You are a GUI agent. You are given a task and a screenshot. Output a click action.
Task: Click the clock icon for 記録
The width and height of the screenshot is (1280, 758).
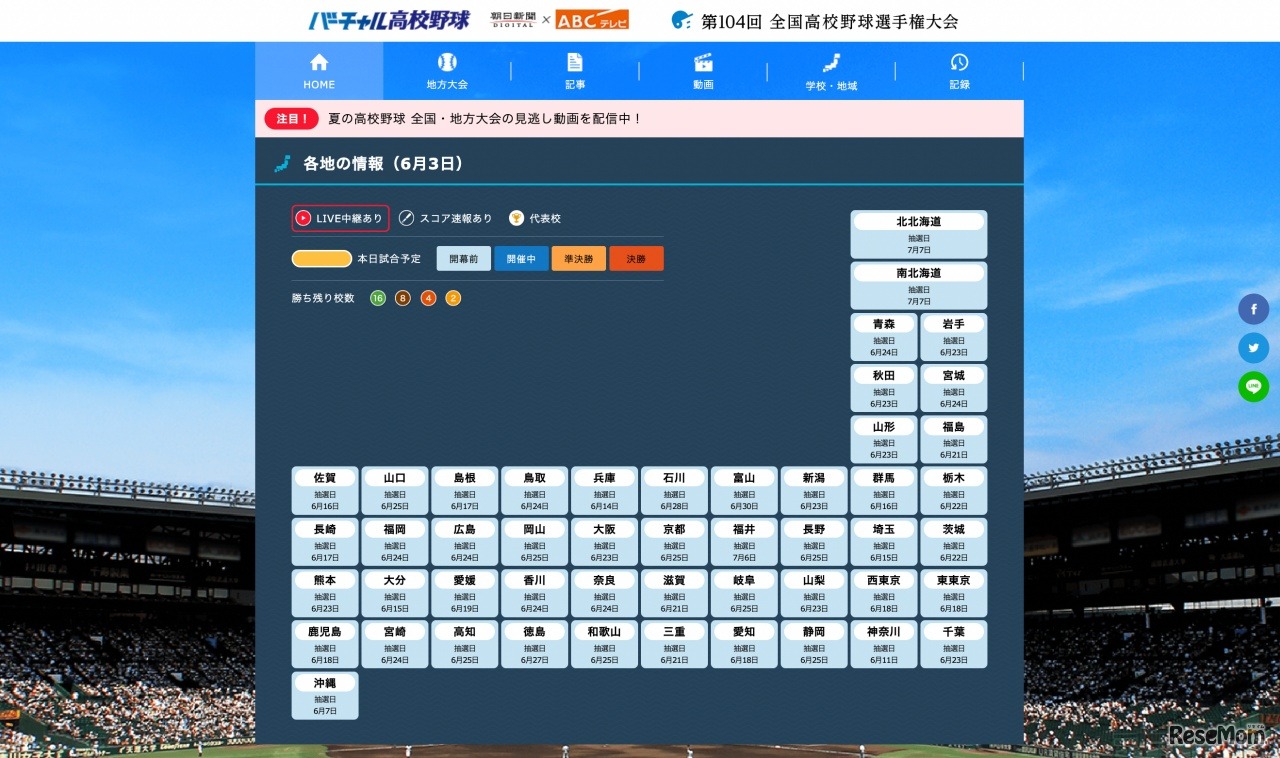(959, 62)
